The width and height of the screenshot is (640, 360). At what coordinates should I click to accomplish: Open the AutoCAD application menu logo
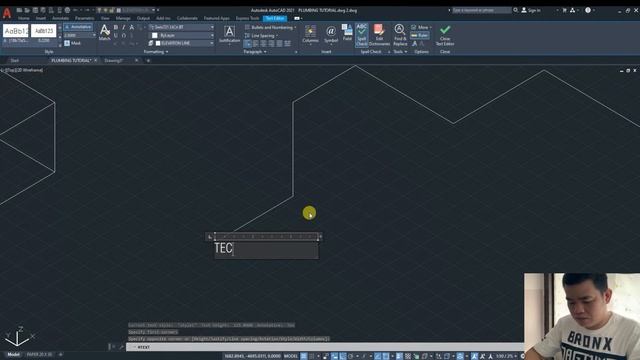(x=7, y=13)
